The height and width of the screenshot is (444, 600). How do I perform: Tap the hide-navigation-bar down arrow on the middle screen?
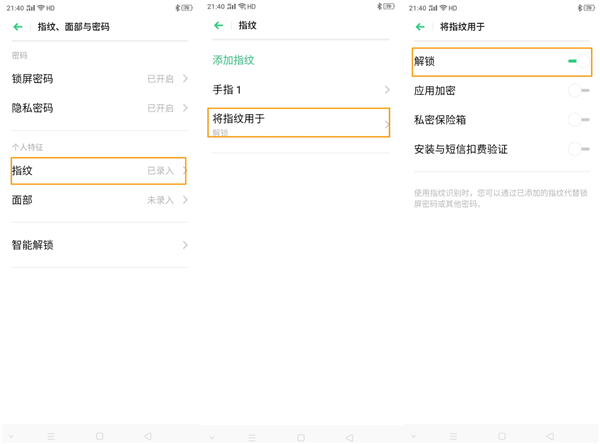(x=212, y=437)
